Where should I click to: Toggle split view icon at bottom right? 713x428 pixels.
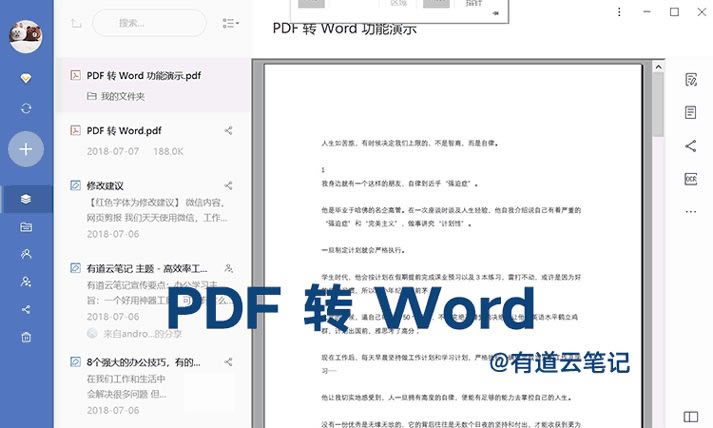click(x=690, y=417)
